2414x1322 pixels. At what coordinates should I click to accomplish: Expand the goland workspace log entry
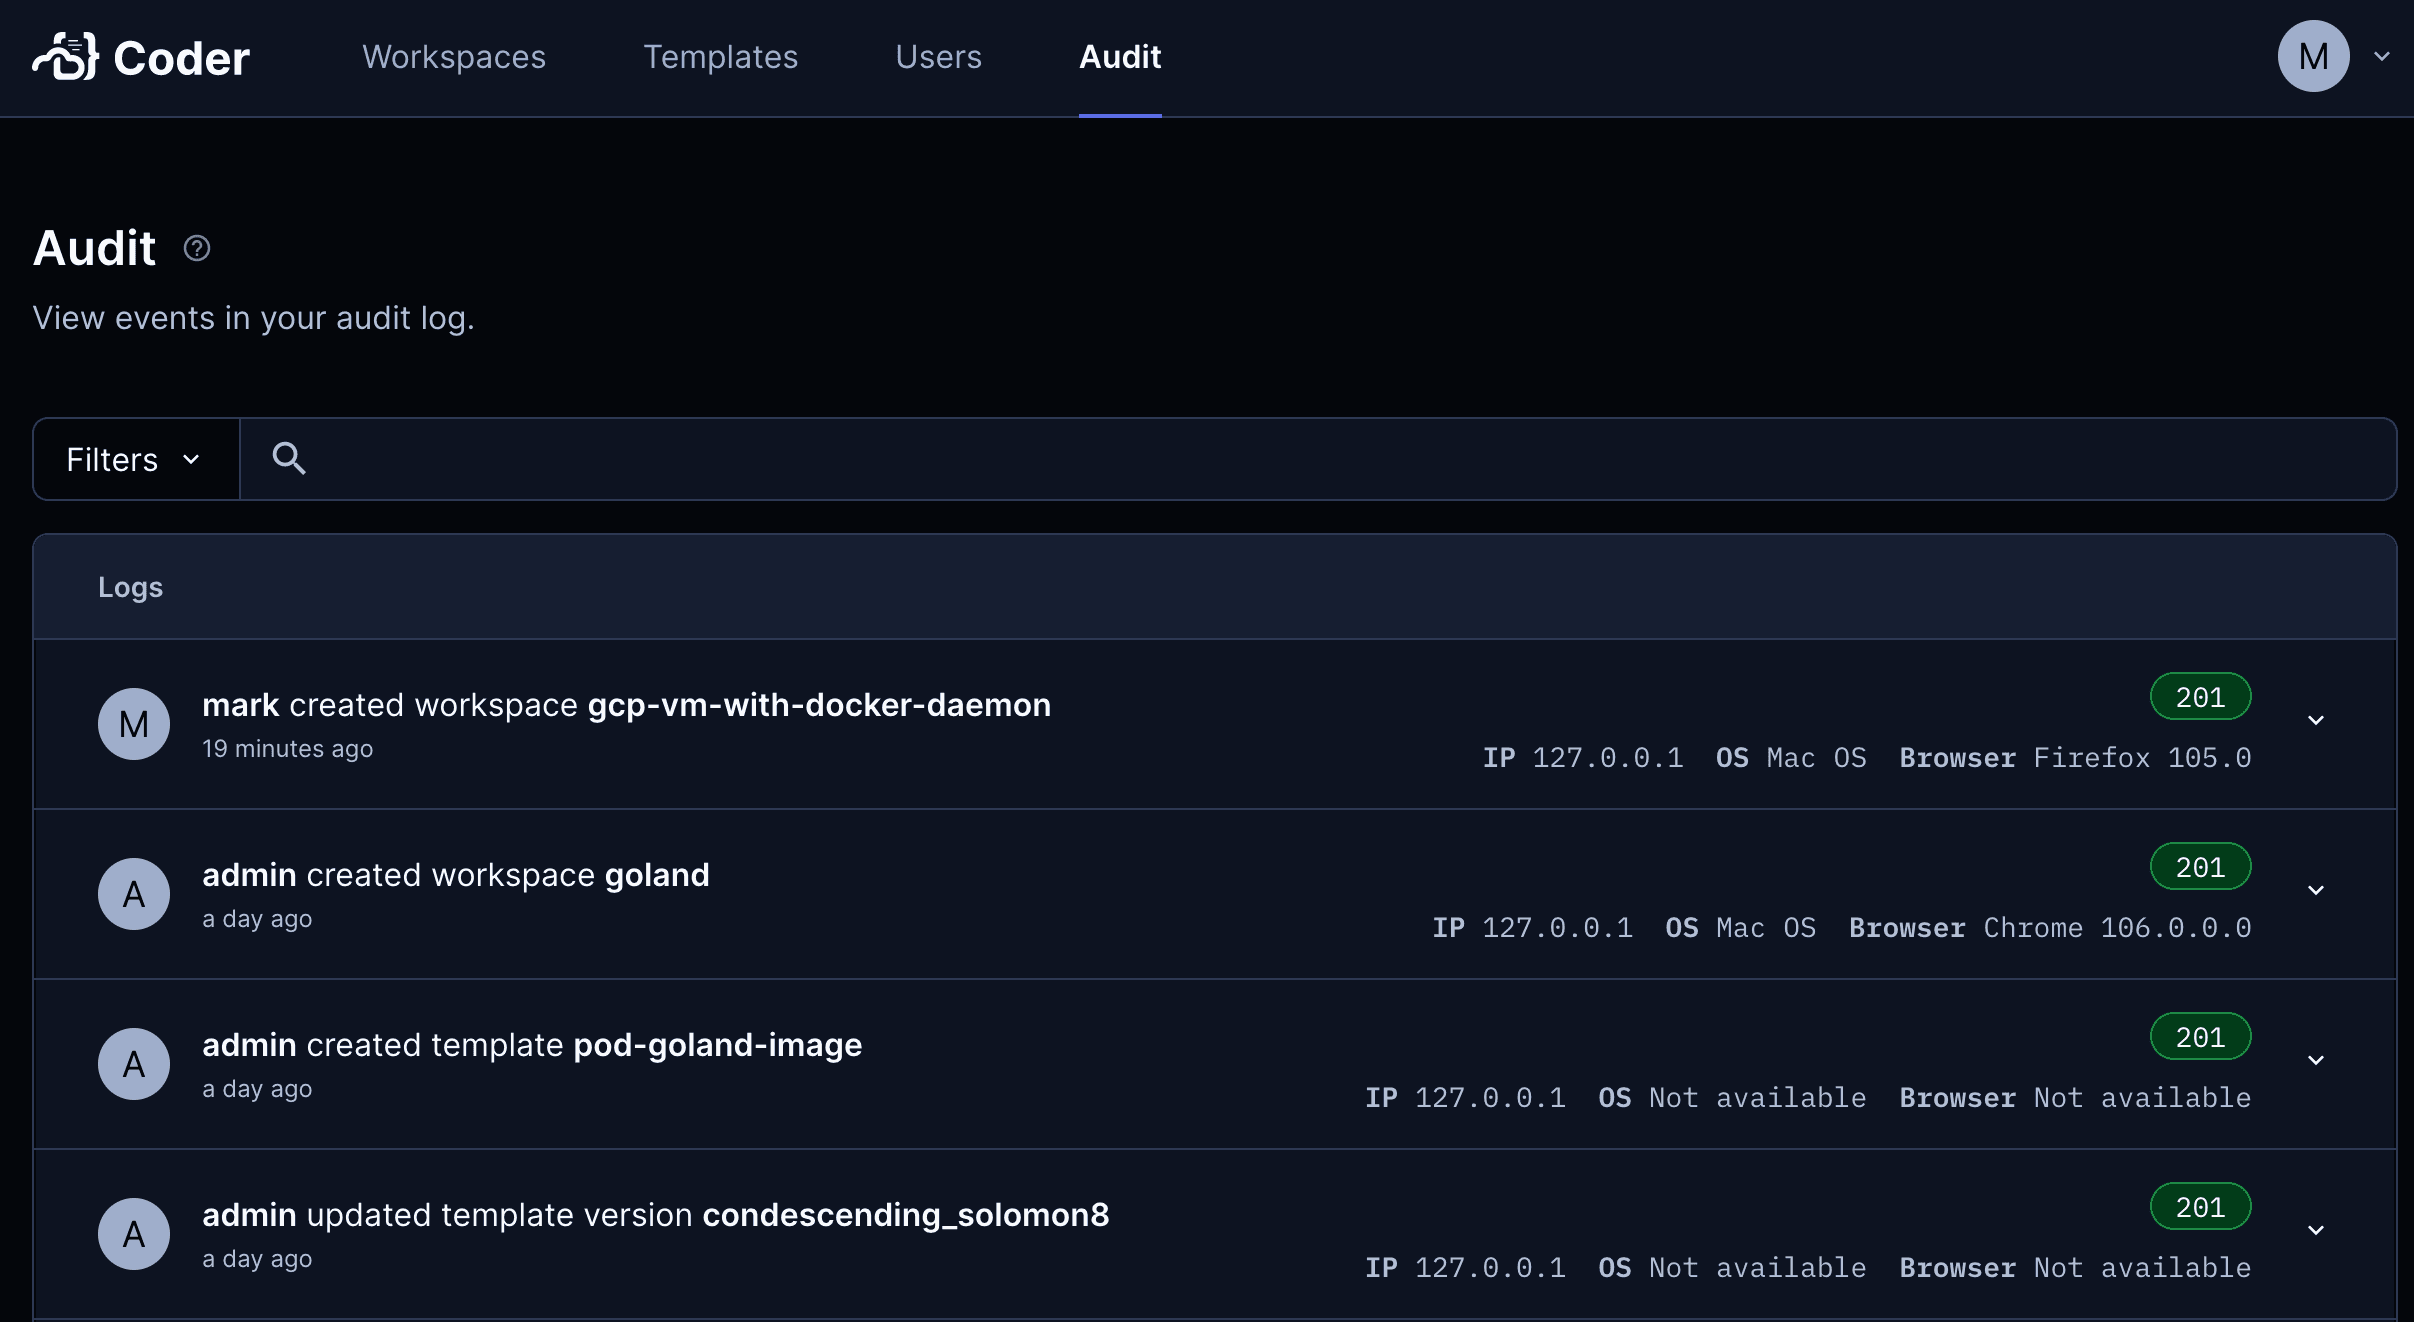pos(2316,890)
